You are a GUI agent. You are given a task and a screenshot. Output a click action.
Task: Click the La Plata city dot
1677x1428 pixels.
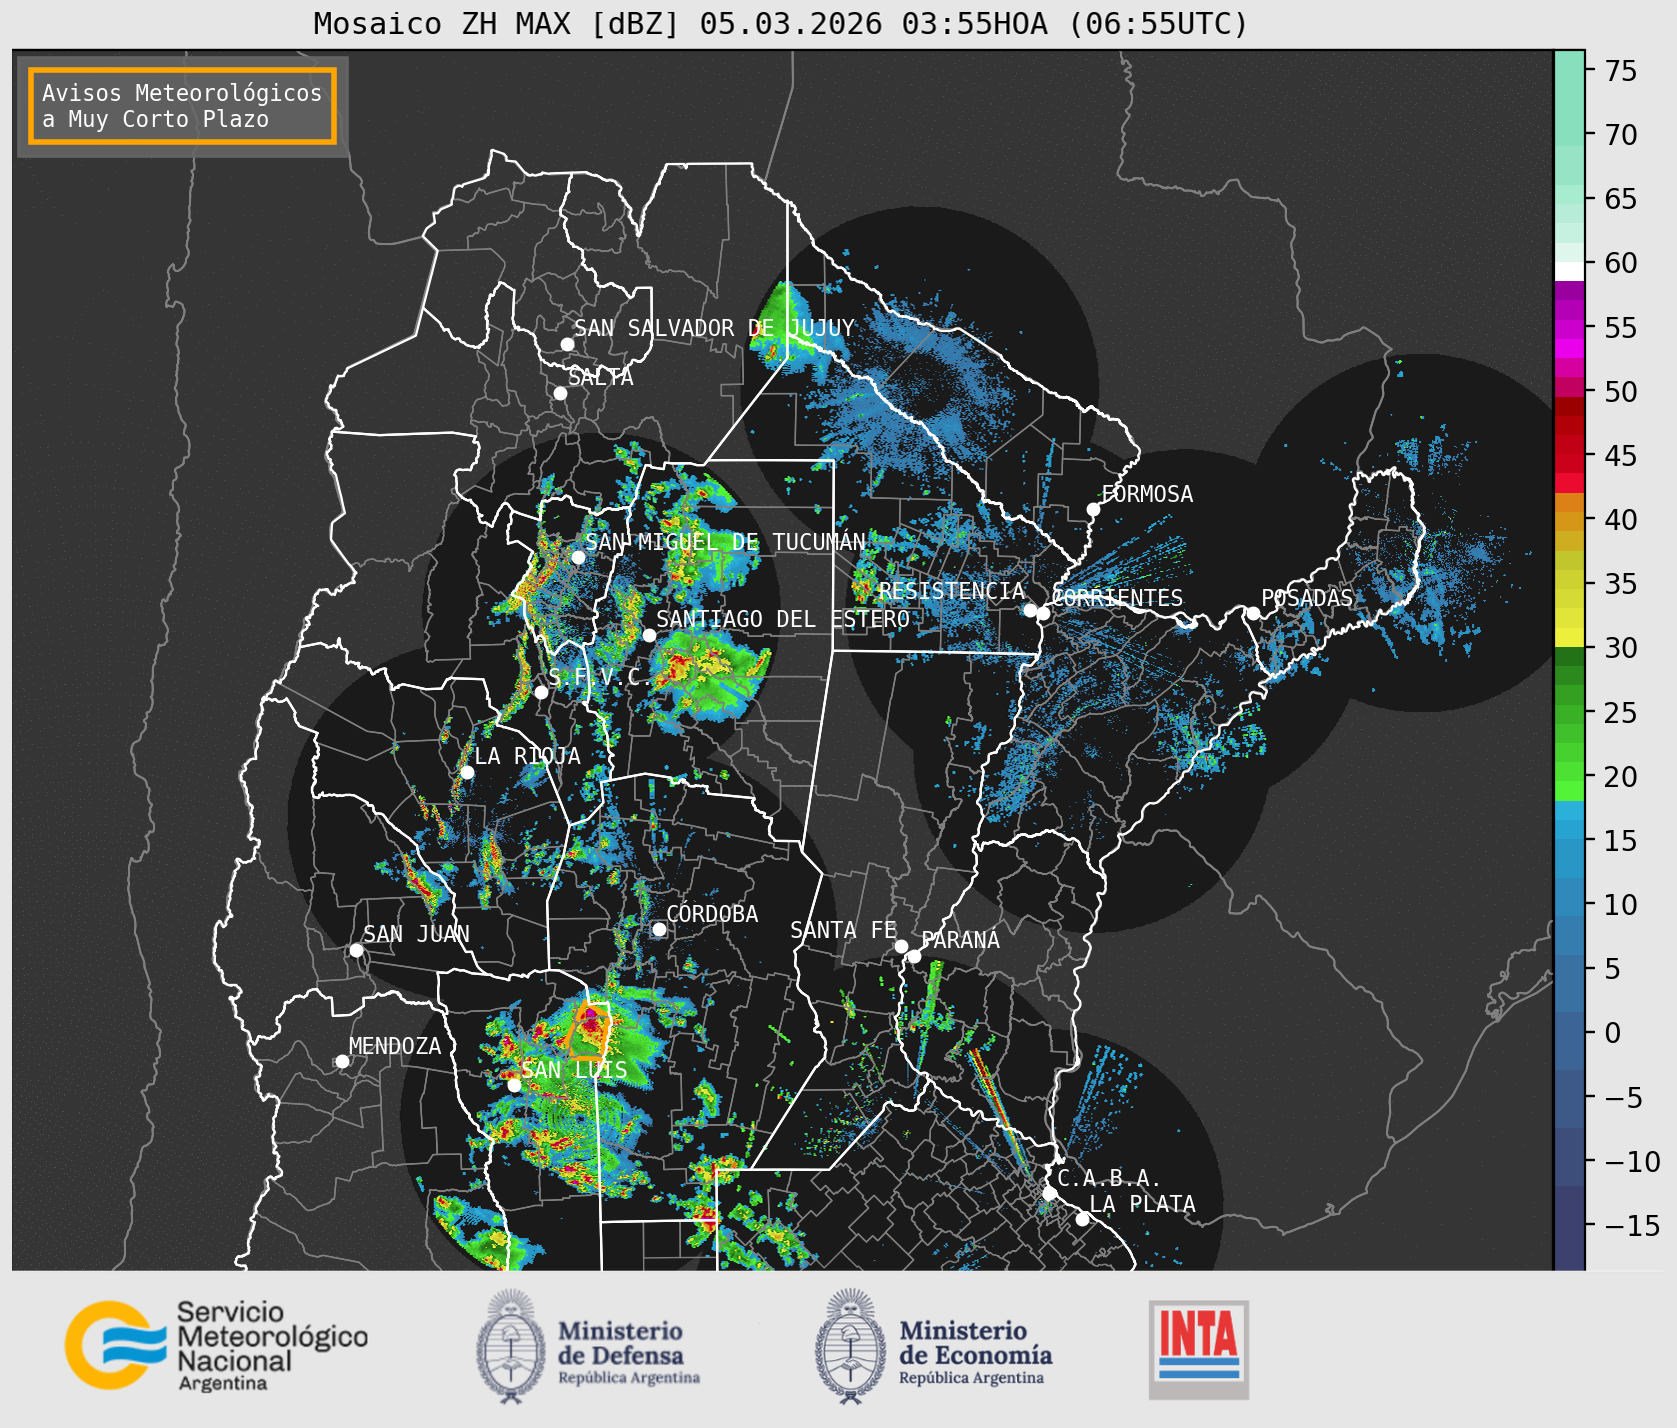1082,1218
